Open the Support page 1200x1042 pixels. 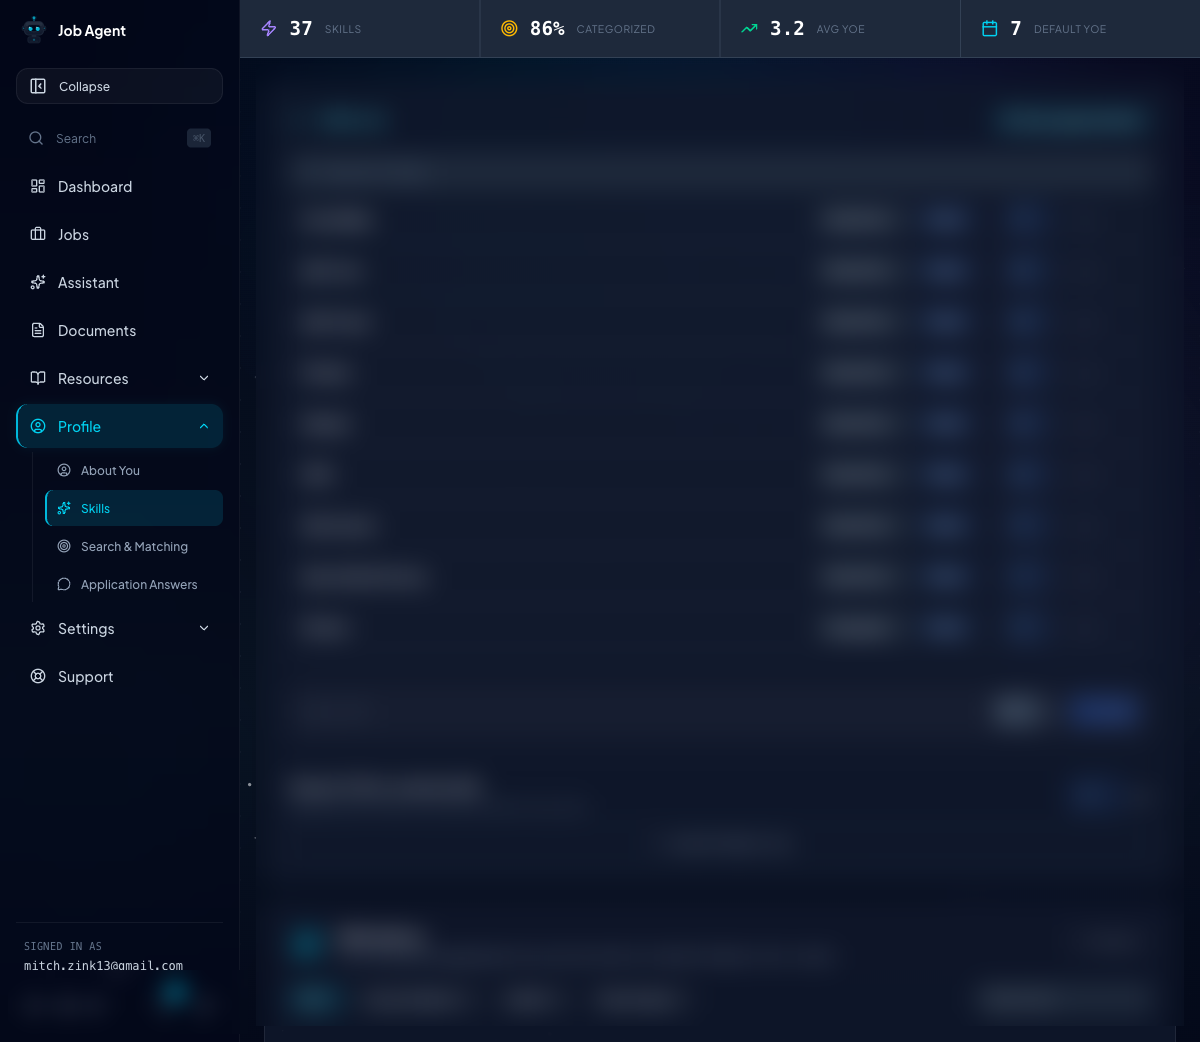tap(119, 676)
